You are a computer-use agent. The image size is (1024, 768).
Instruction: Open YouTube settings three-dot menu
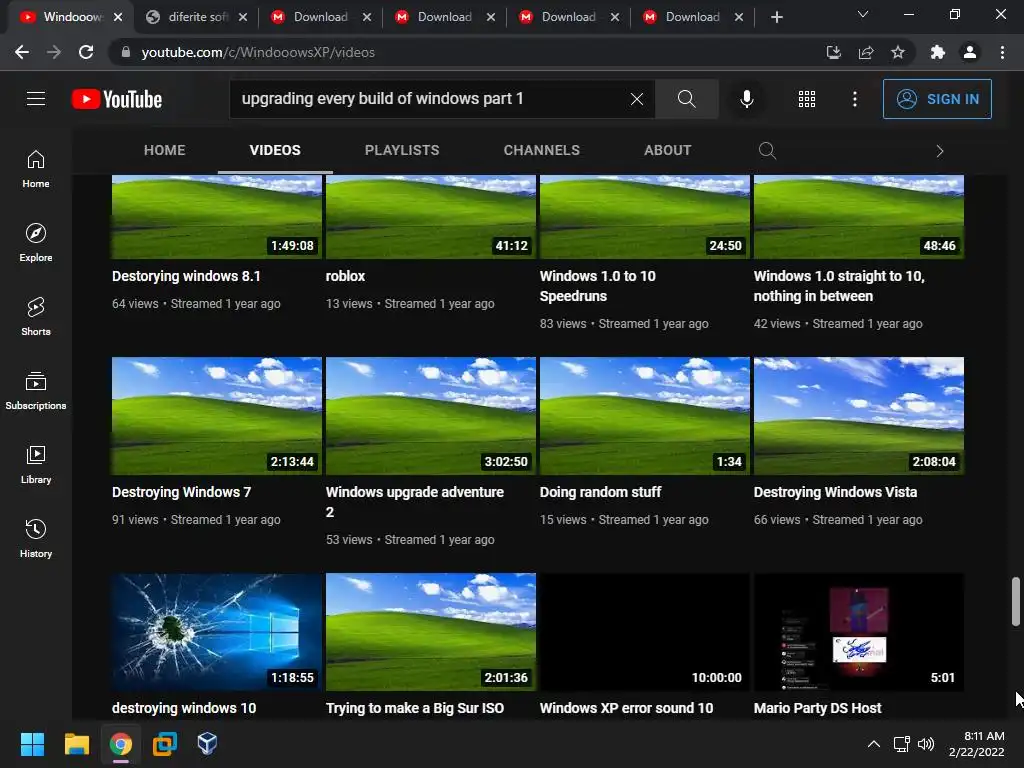[x=854, y=99]
